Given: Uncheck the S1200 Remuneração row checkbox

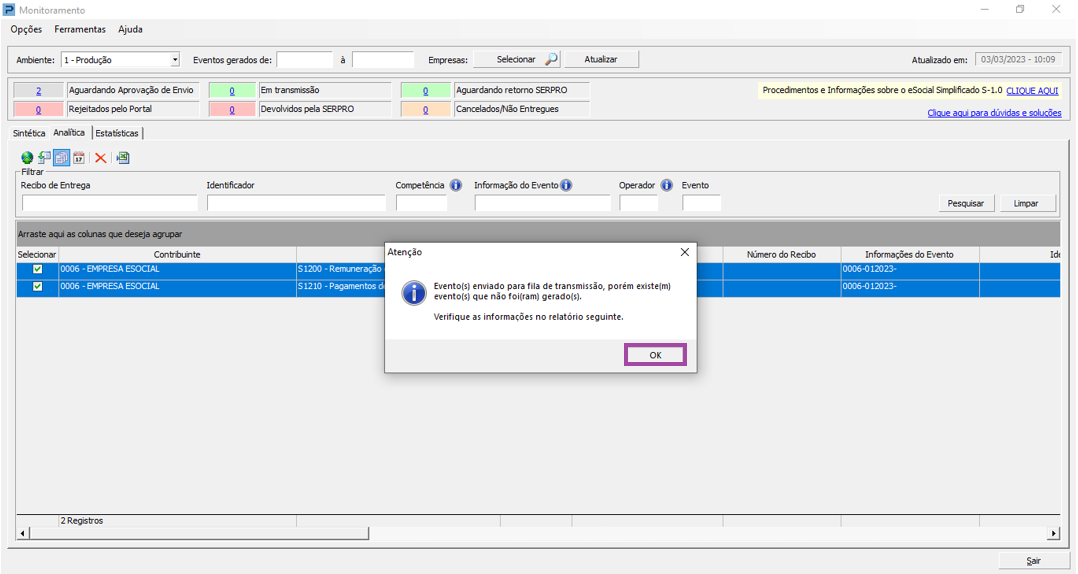Looking at the screenshot, I should point(38,269).
